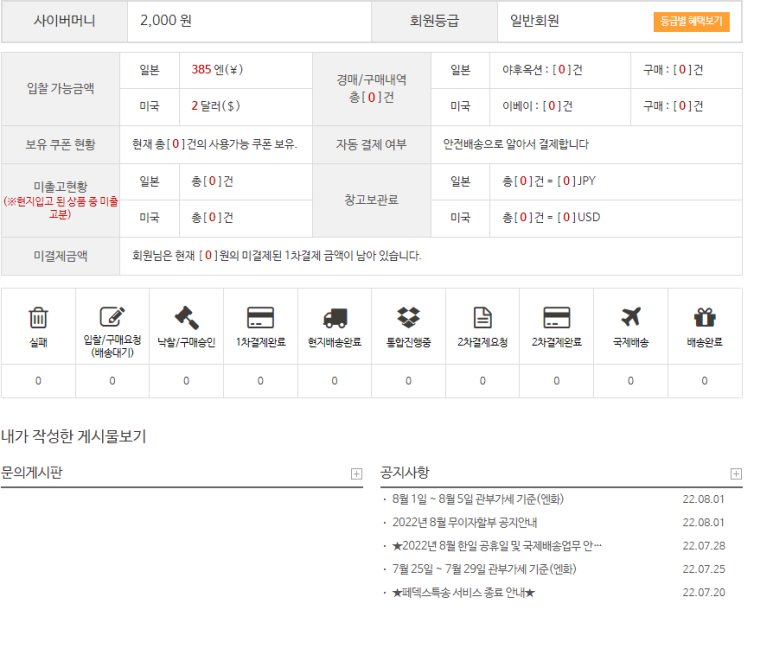
Task: Open notice 페덱스특송 서비스 종료 안내
Action: coord(463,592)
